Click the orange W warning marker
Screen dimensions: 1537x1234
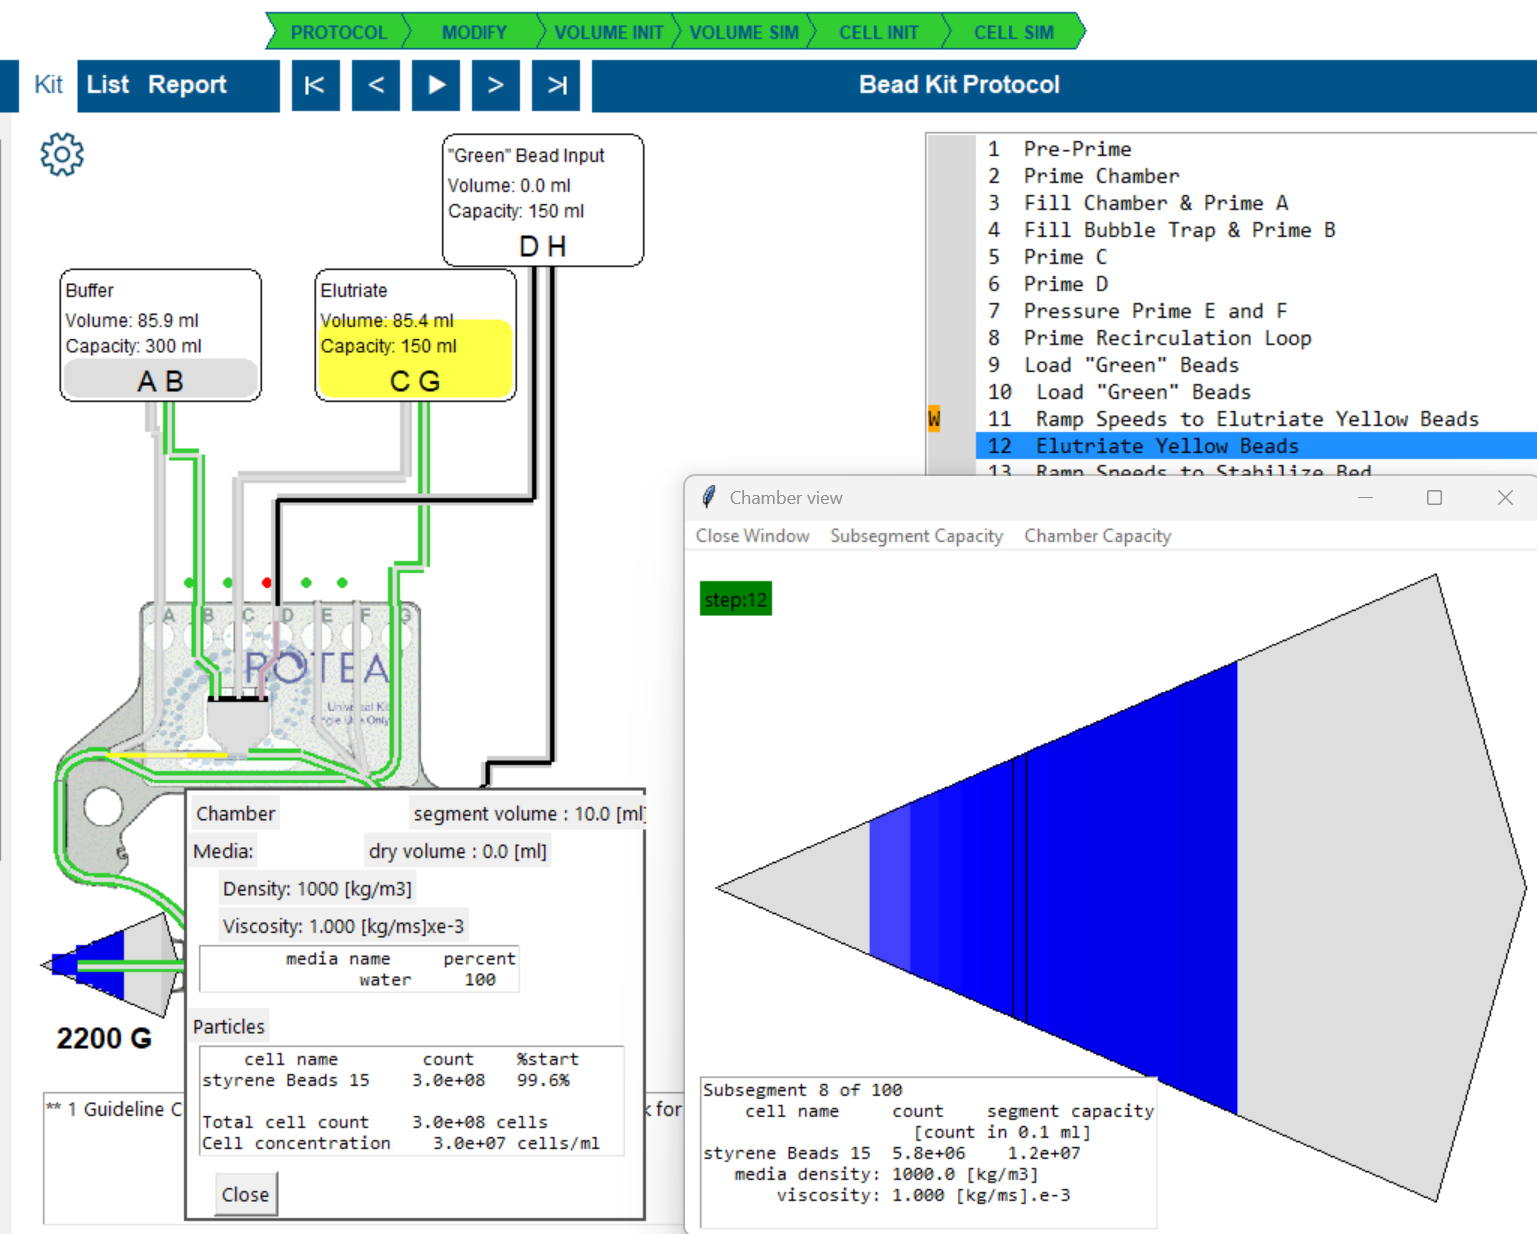click(x=933, y=419)
